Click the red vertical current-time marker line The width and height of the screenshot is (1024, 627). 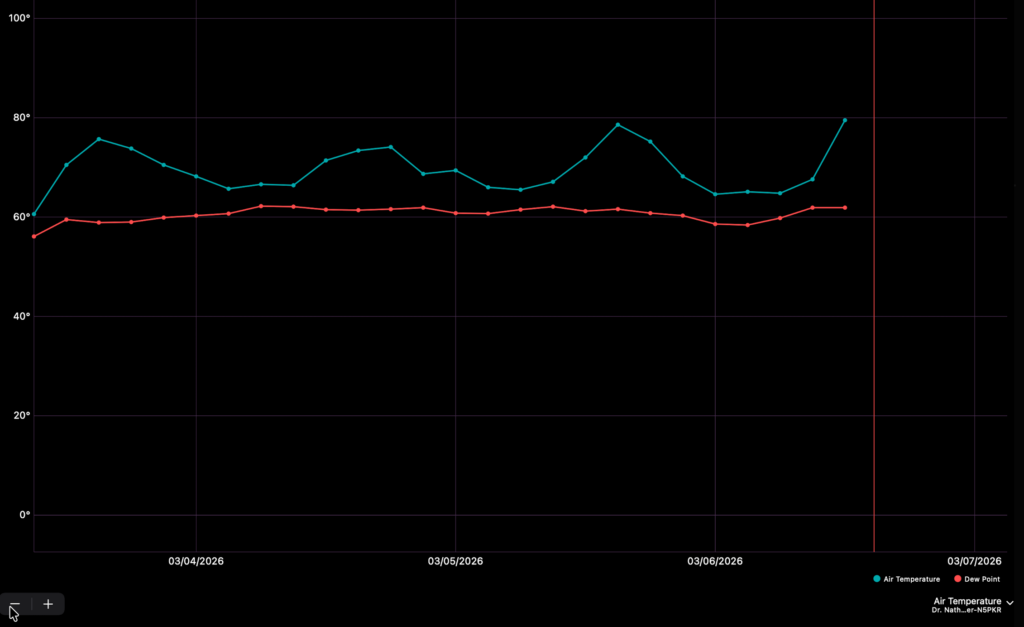click(874, 300)
